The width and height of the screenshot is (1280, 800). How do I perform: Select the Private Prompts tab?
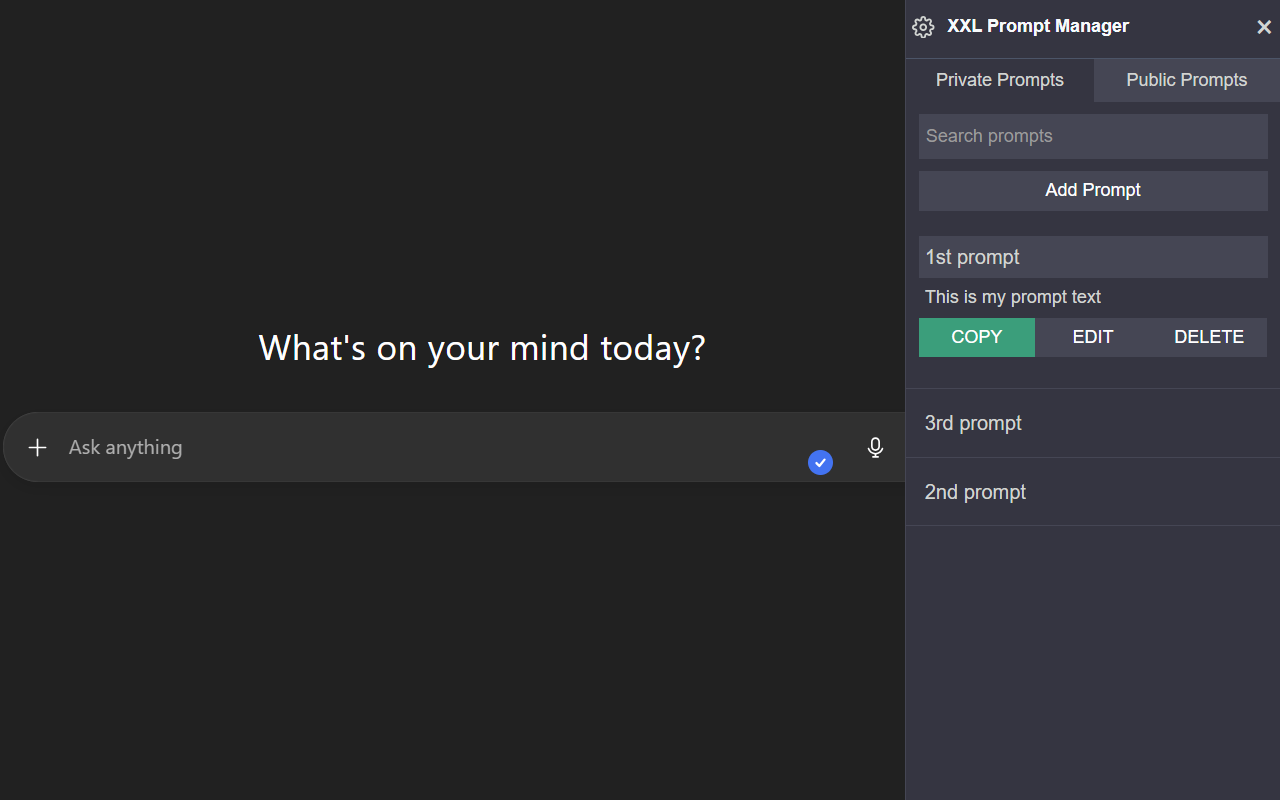(x=999, y=79)
